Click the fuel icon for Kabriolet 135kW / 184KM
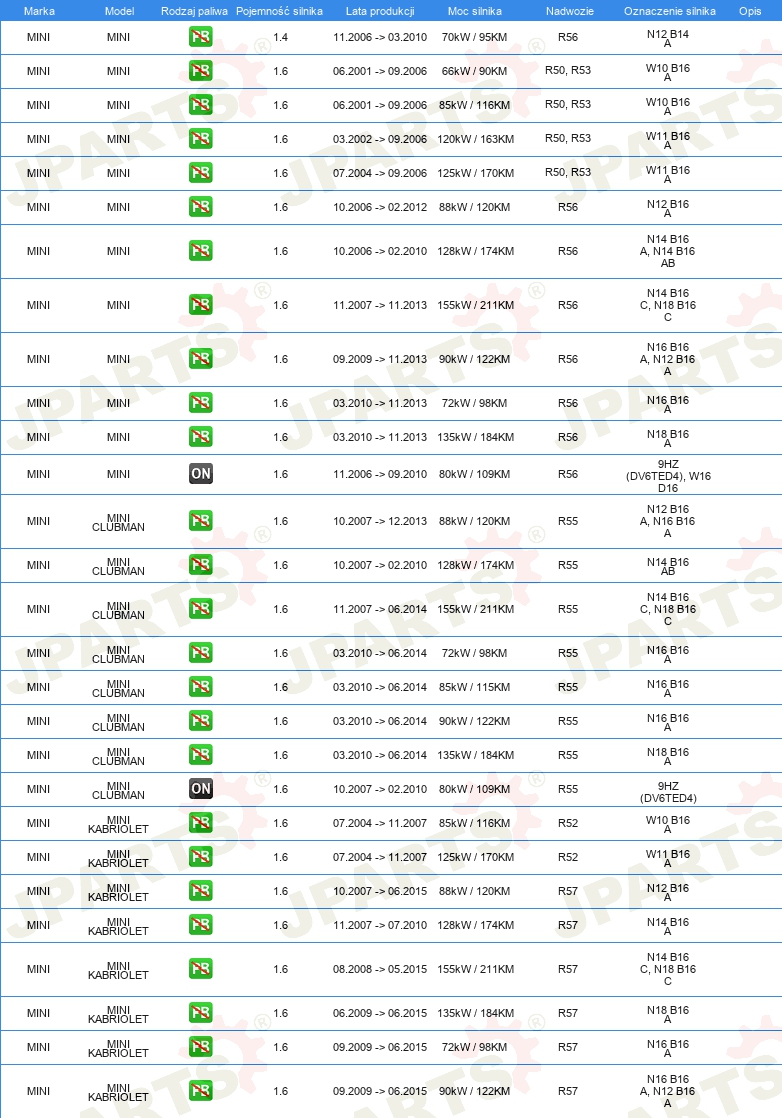 (x=200, y=1012)
